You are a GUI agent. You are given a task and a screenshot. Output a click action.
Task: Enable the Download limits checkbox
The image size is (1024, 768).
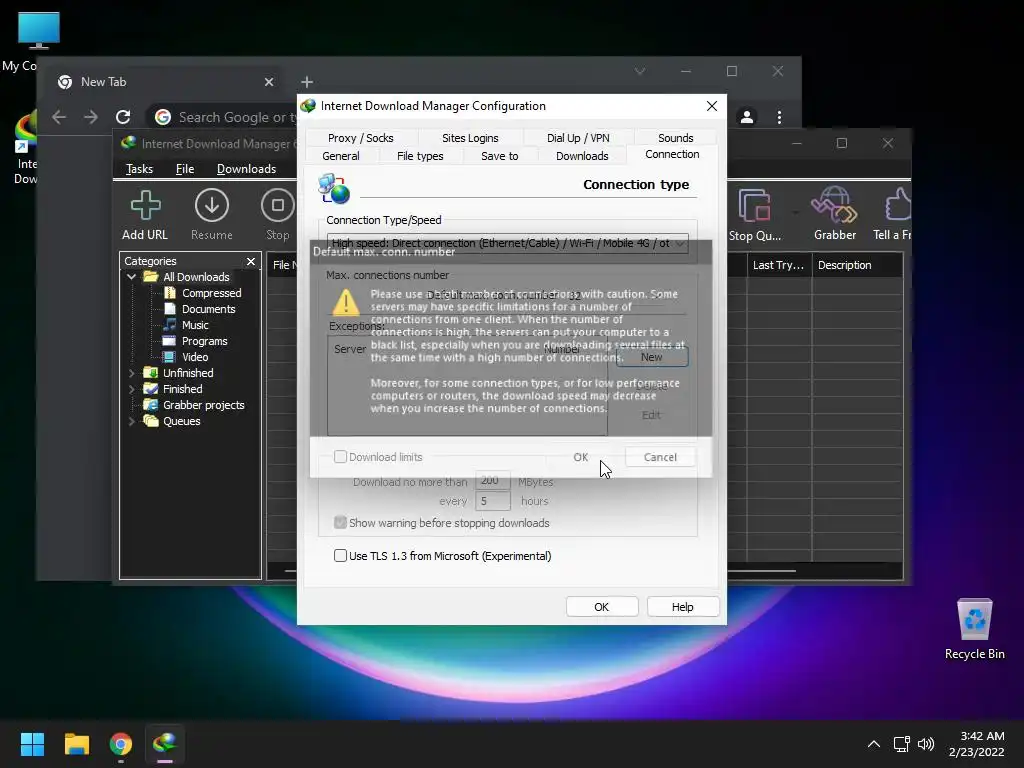tap(340, 456)
